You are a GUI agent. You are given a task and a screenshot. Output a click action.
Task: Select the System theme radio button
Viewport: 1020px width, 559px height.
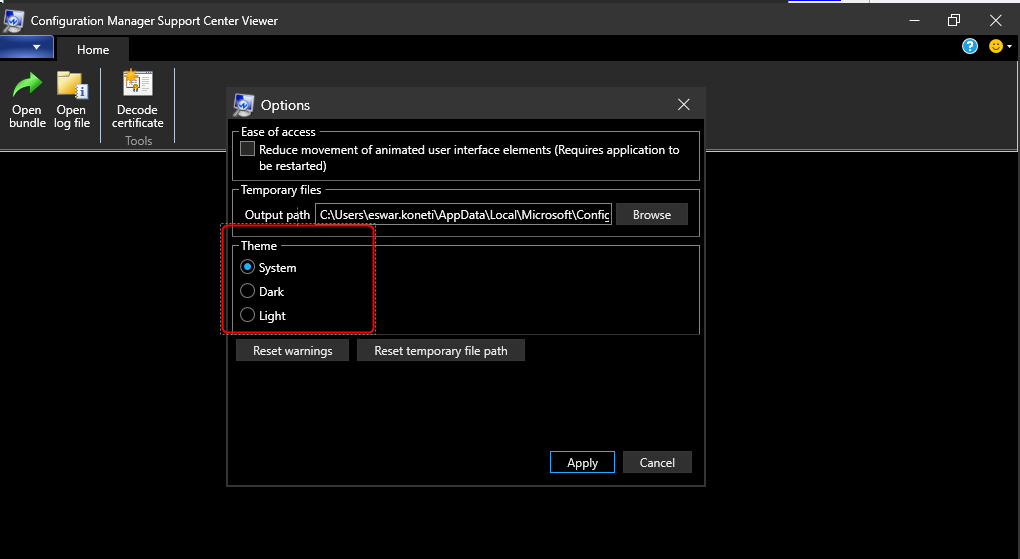coord(248,268)
